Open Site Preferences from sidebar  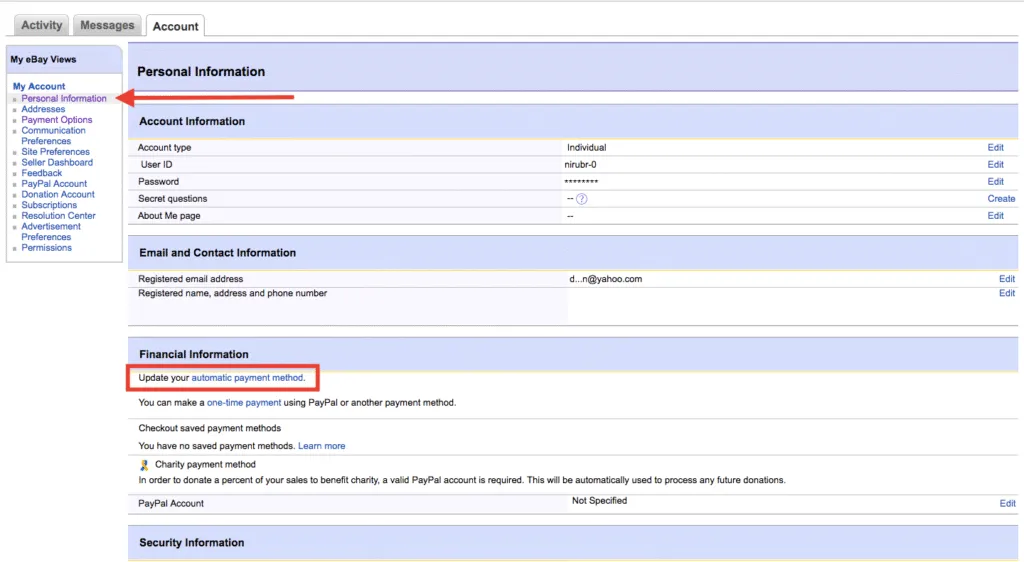(55, 152)
